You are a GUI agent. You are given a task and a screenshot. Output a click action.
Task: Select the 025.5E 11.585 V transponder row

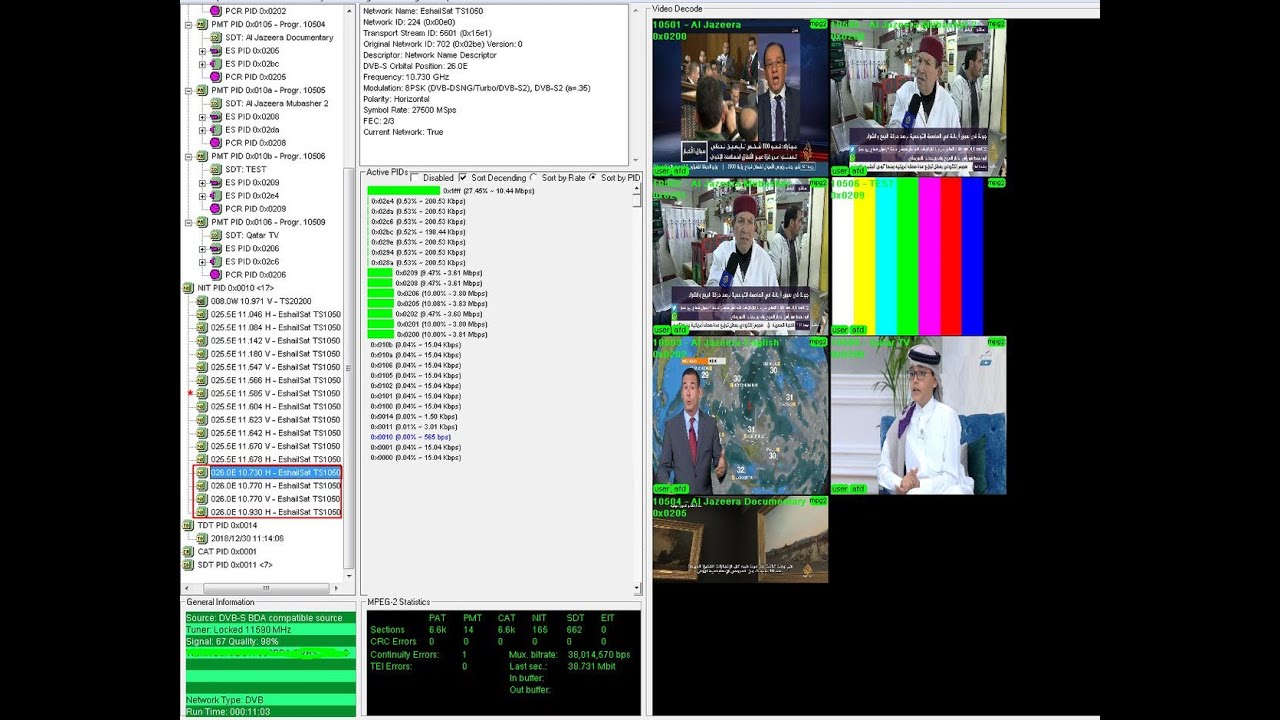pyautogui.click(x=275, y=393)
